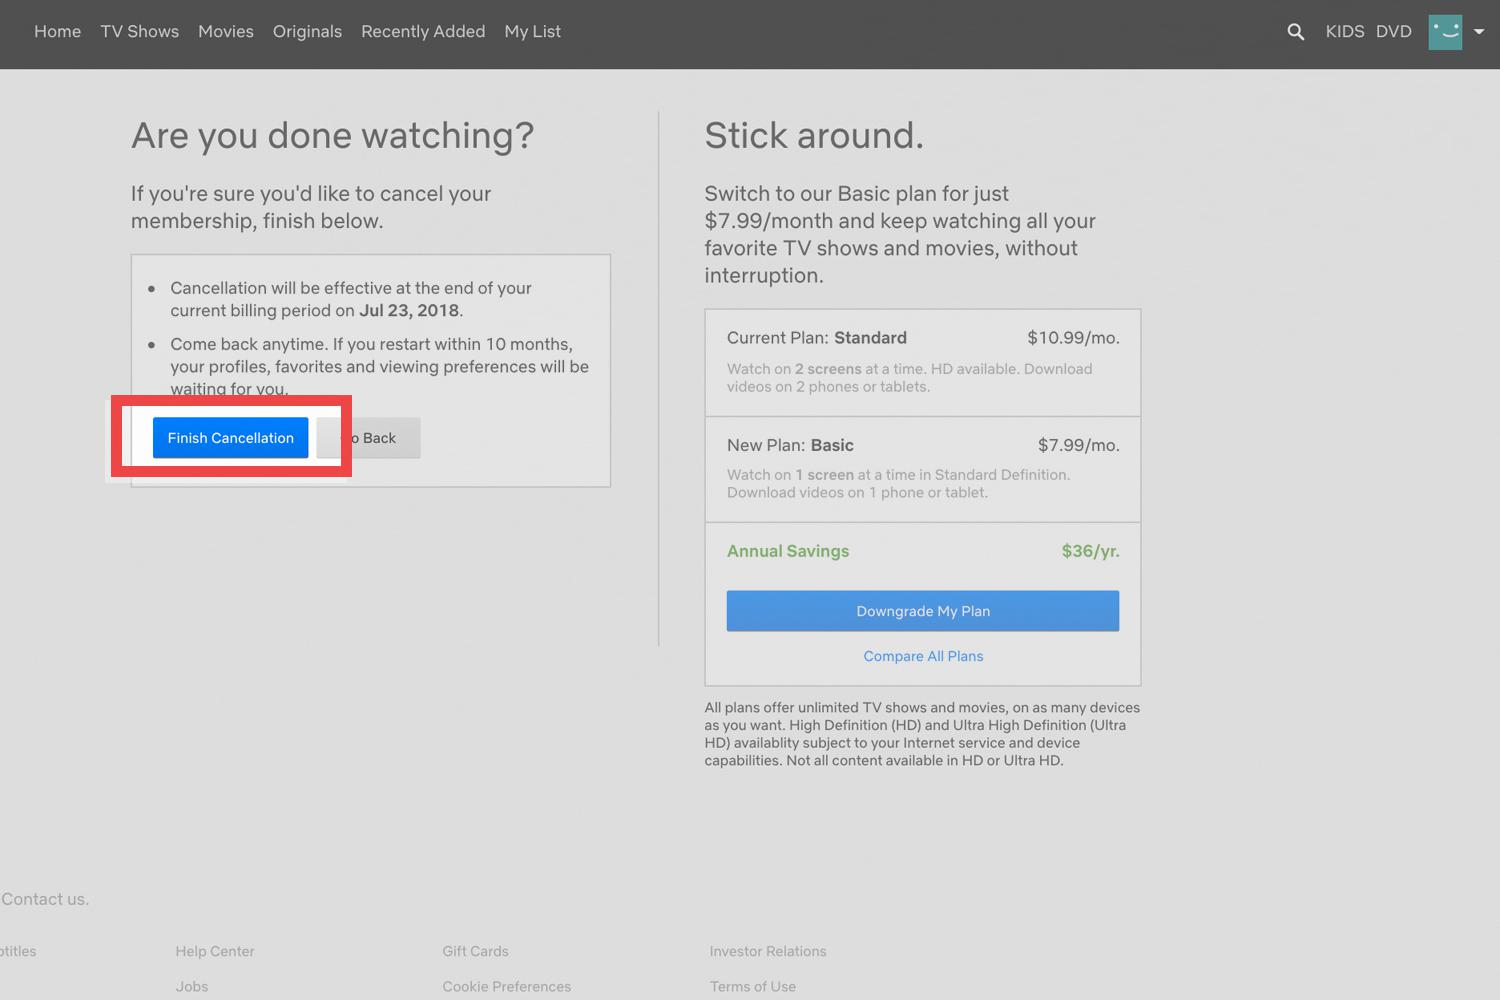Open the search icon
Image resolution: width=1500 pixels, height=1000 pixels.
point(1295,31)
